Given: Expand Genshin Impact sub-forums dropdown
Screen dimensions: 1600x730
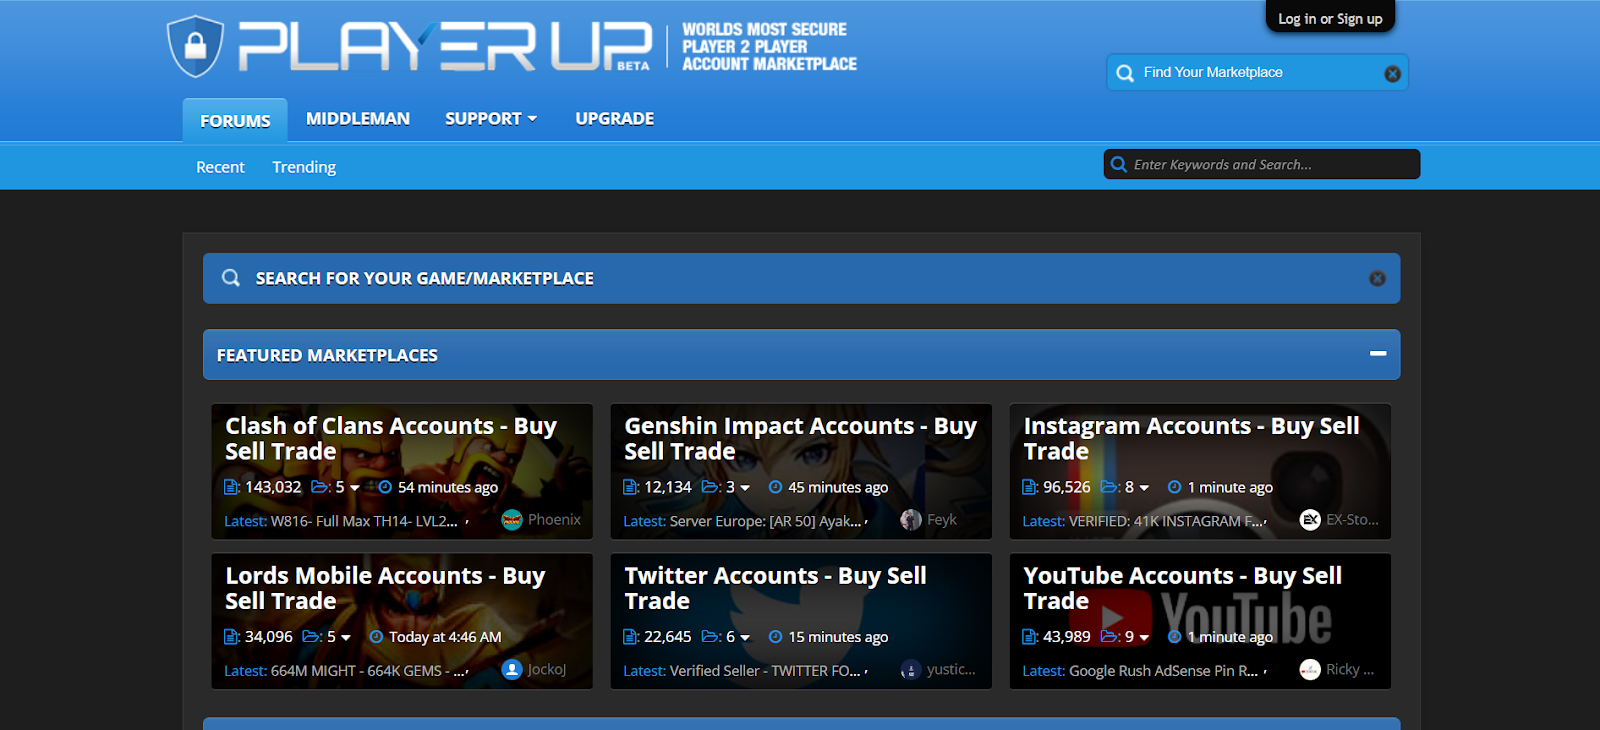Looking at the screenshot, I should [745, 488].
